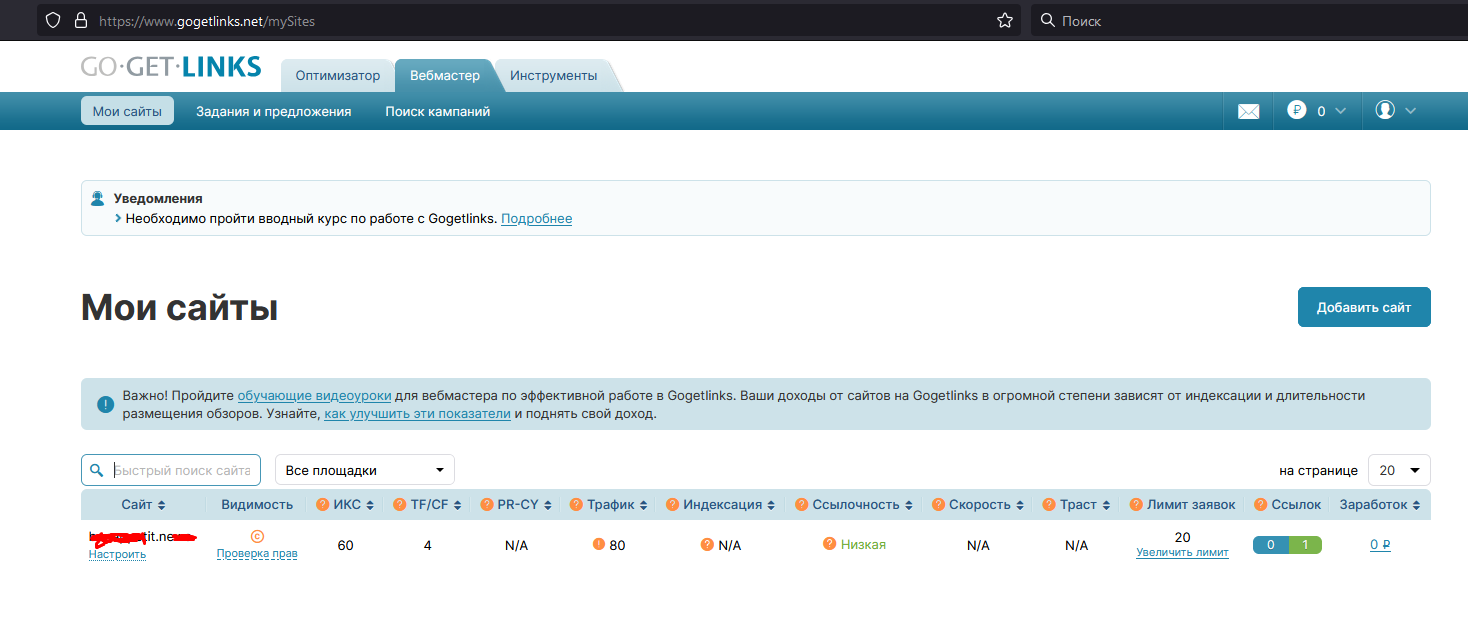The image size is (1468, 618).
Task: Select the Вебмастер tab
Action: (x=445, y=75)
